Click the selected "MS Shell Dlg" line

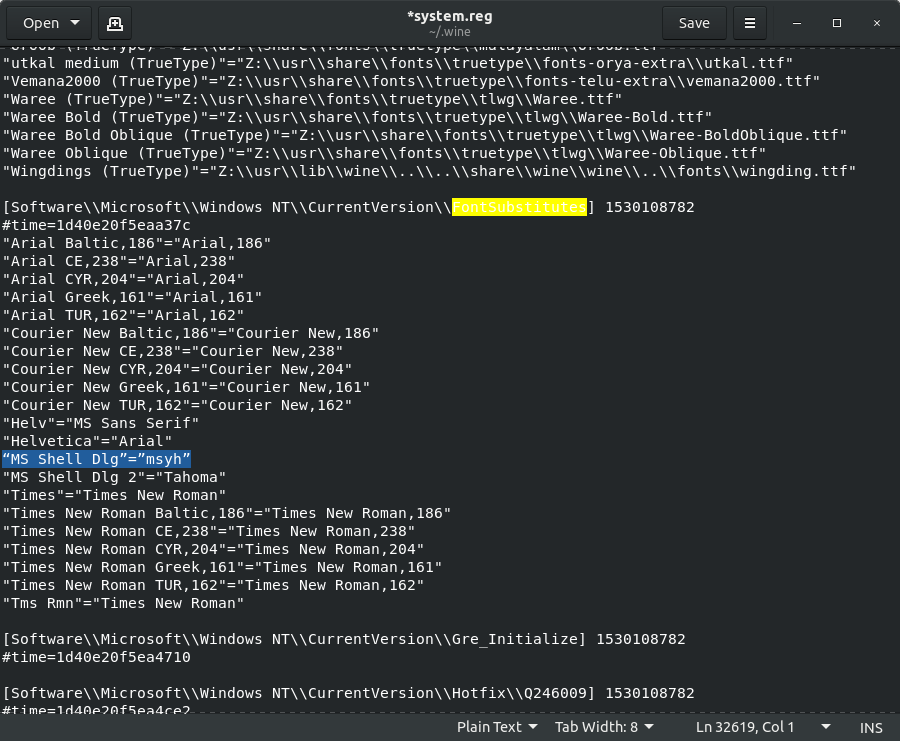(x=96, y=459)
